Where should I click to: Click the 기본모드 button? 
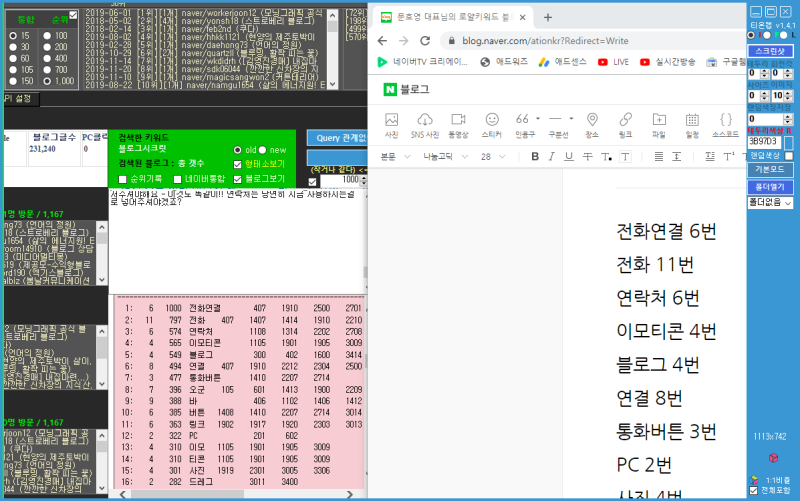770,169
